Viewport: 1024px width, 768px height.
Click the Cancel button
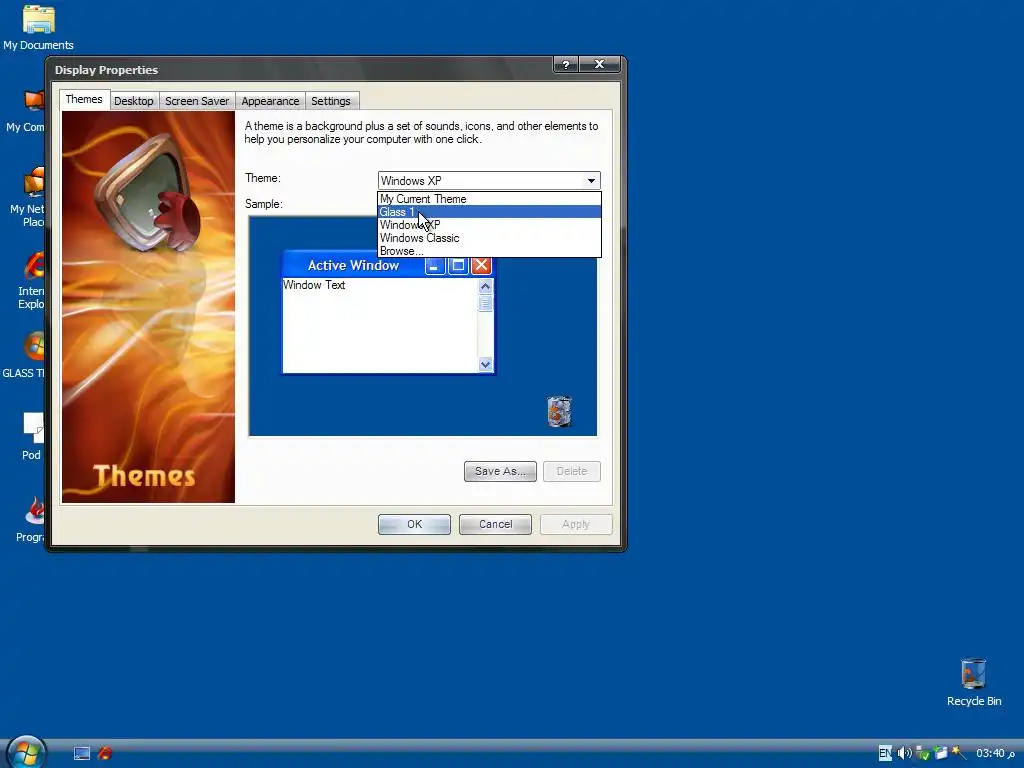[496, 524]
